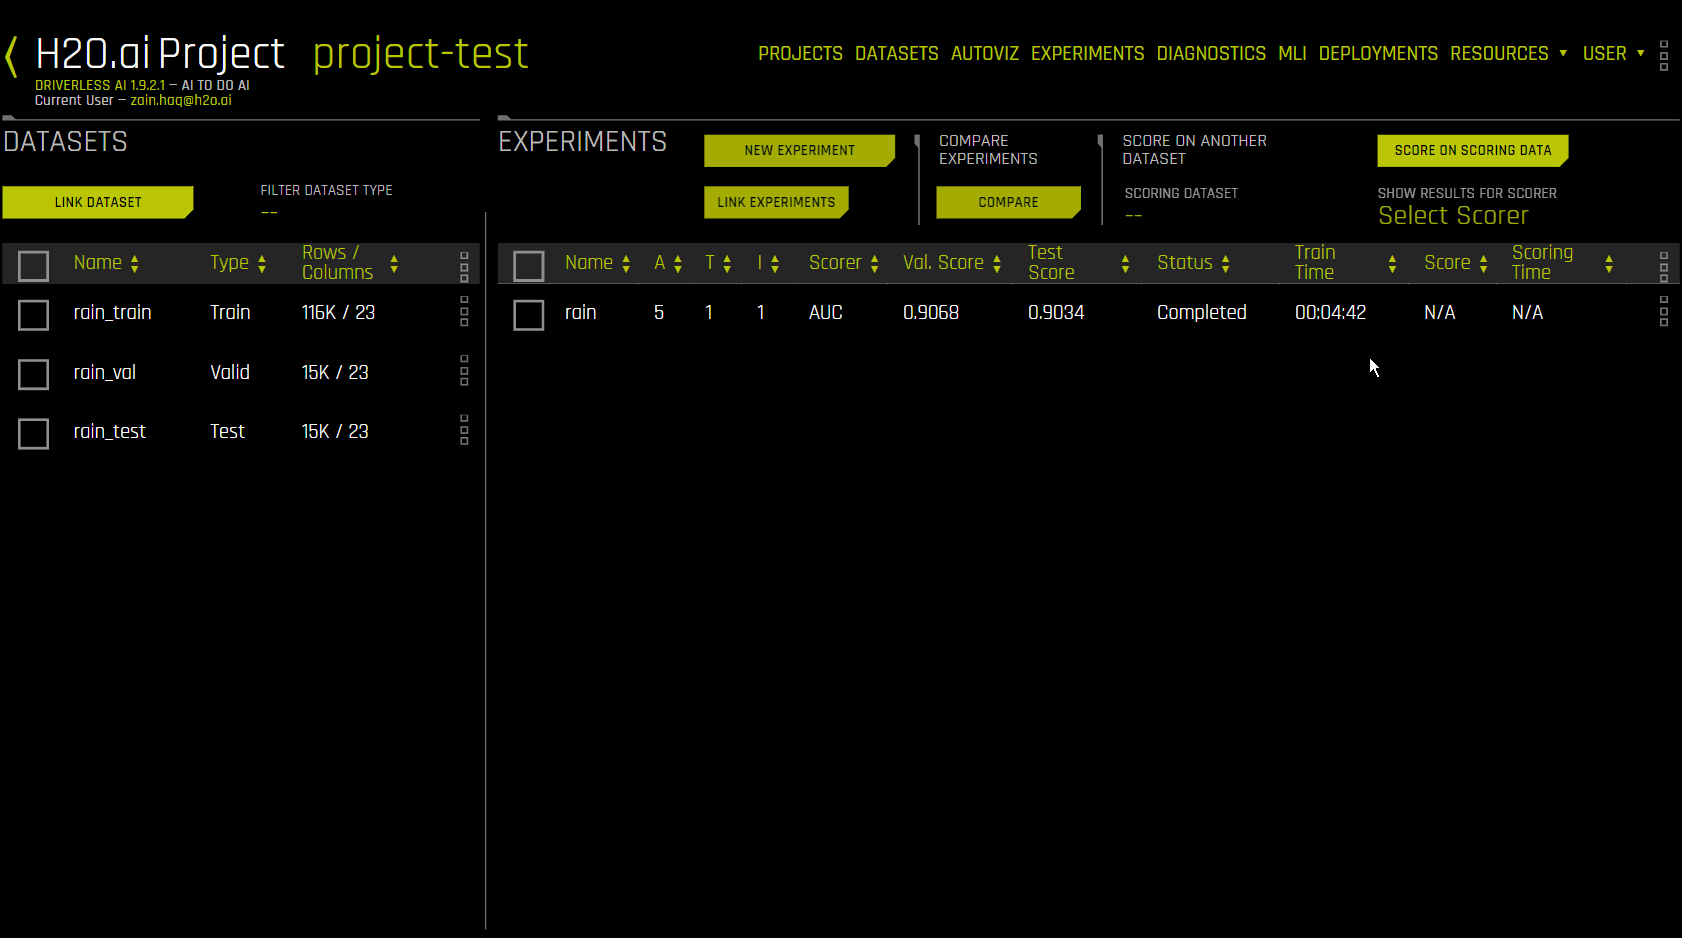Select the rain_train dataset checkbox

pos(33,314)
